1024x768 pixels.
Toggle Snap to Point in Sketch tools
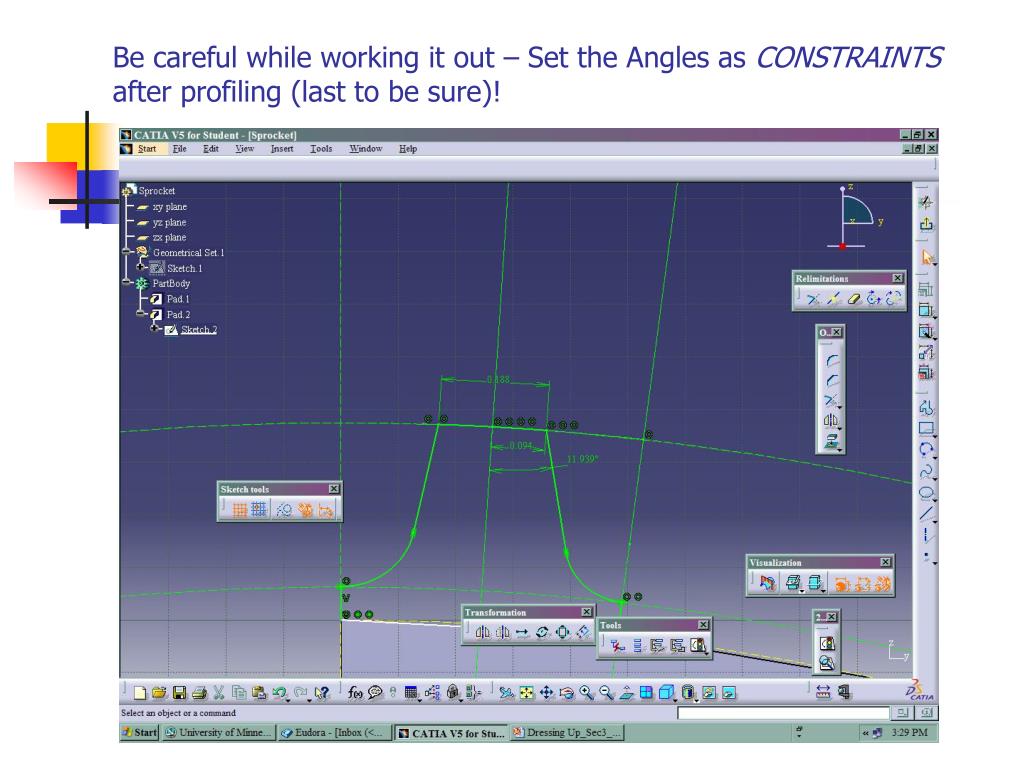coord(259,510)
